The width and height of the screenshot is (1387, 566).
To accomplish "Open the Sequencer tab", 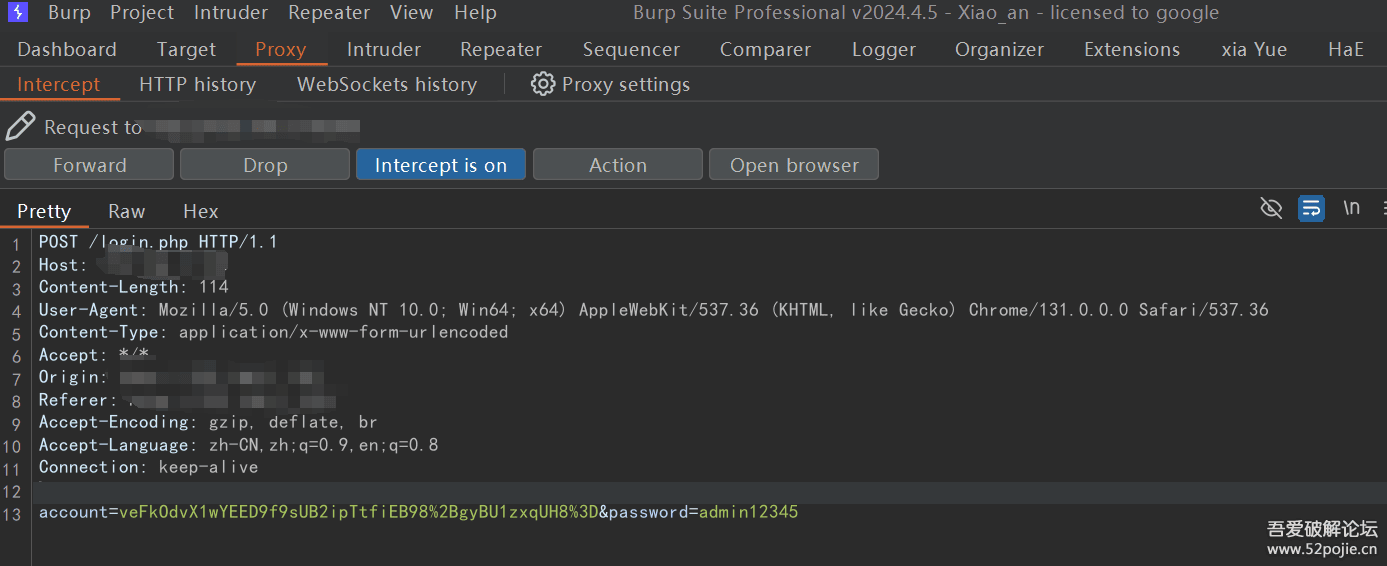I will pos(631,49).
